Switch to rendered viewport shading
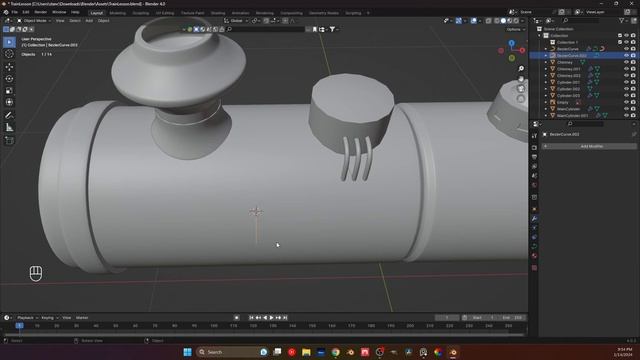Screen dimensions: 640x360 click(x=516, y=20)
